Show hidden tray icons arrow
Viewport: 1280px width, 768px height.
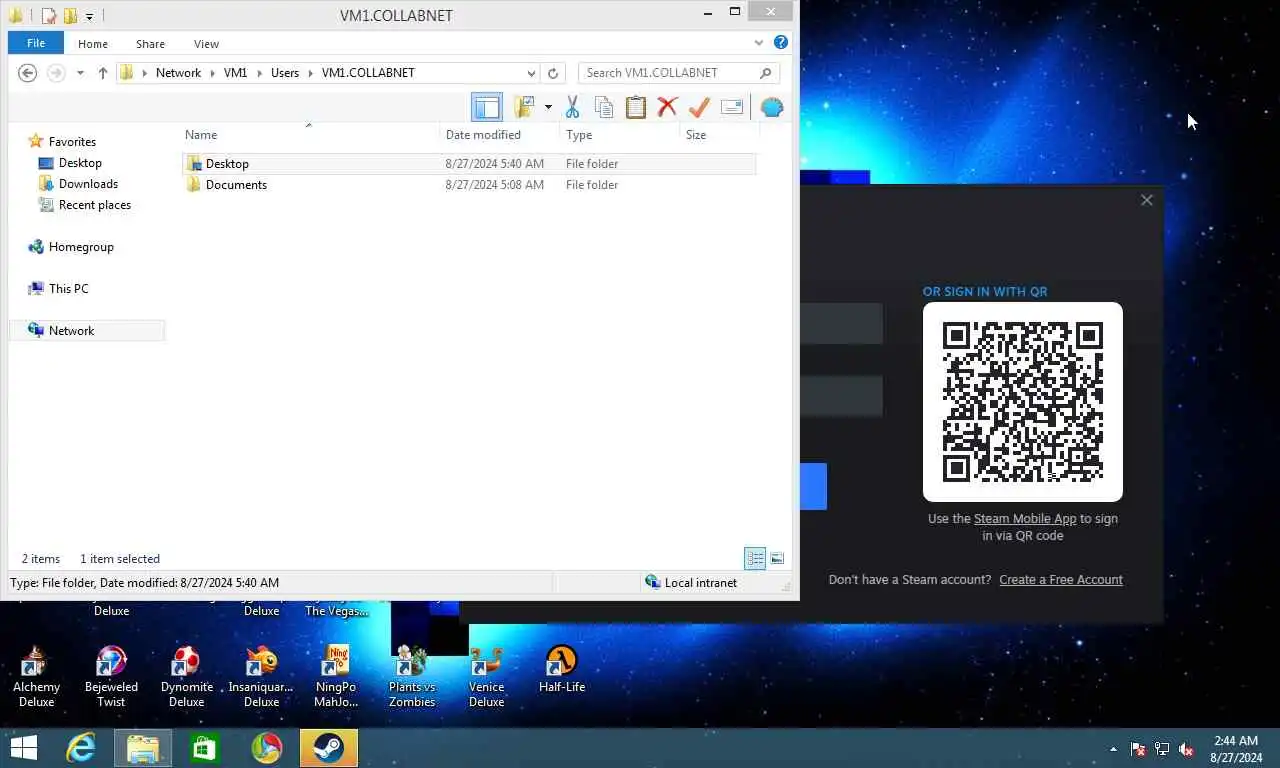[1114, 749]
